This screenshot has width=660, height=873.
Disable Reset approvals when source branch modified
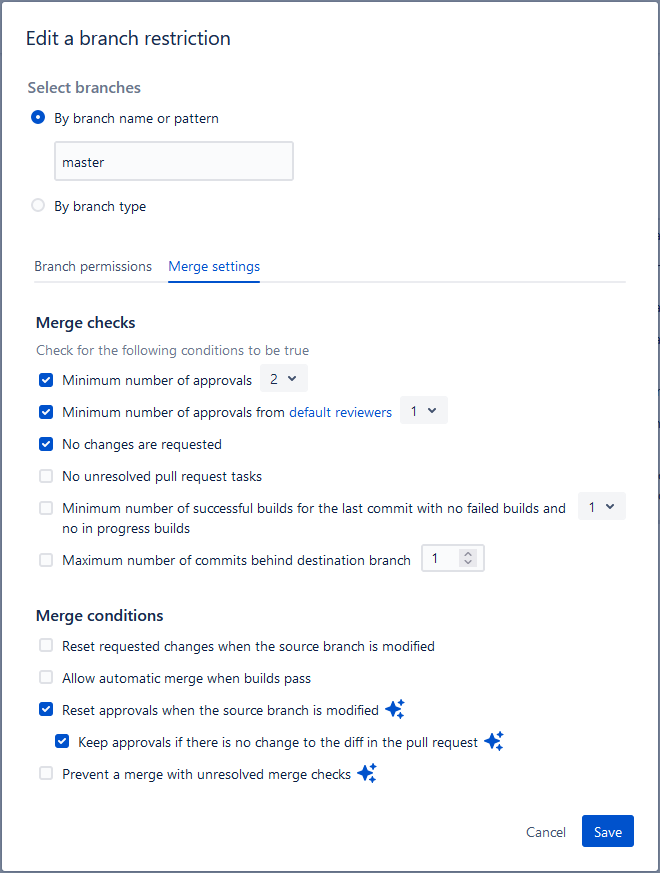[x=45, y=709]
